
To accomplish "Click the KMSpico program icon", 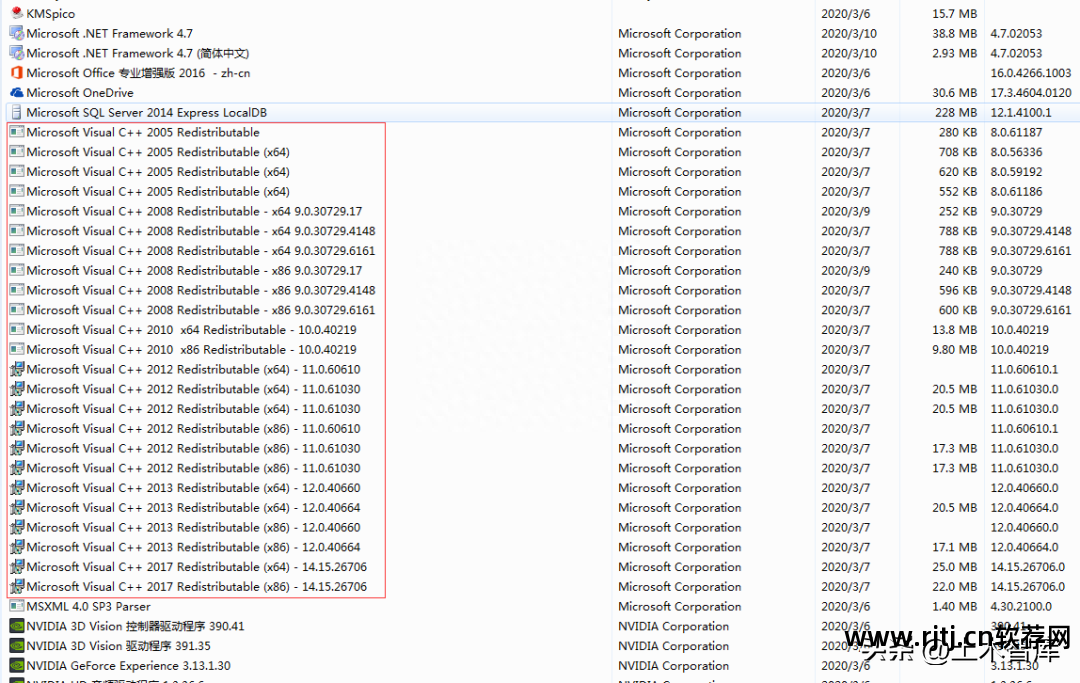I will point(17,13).
